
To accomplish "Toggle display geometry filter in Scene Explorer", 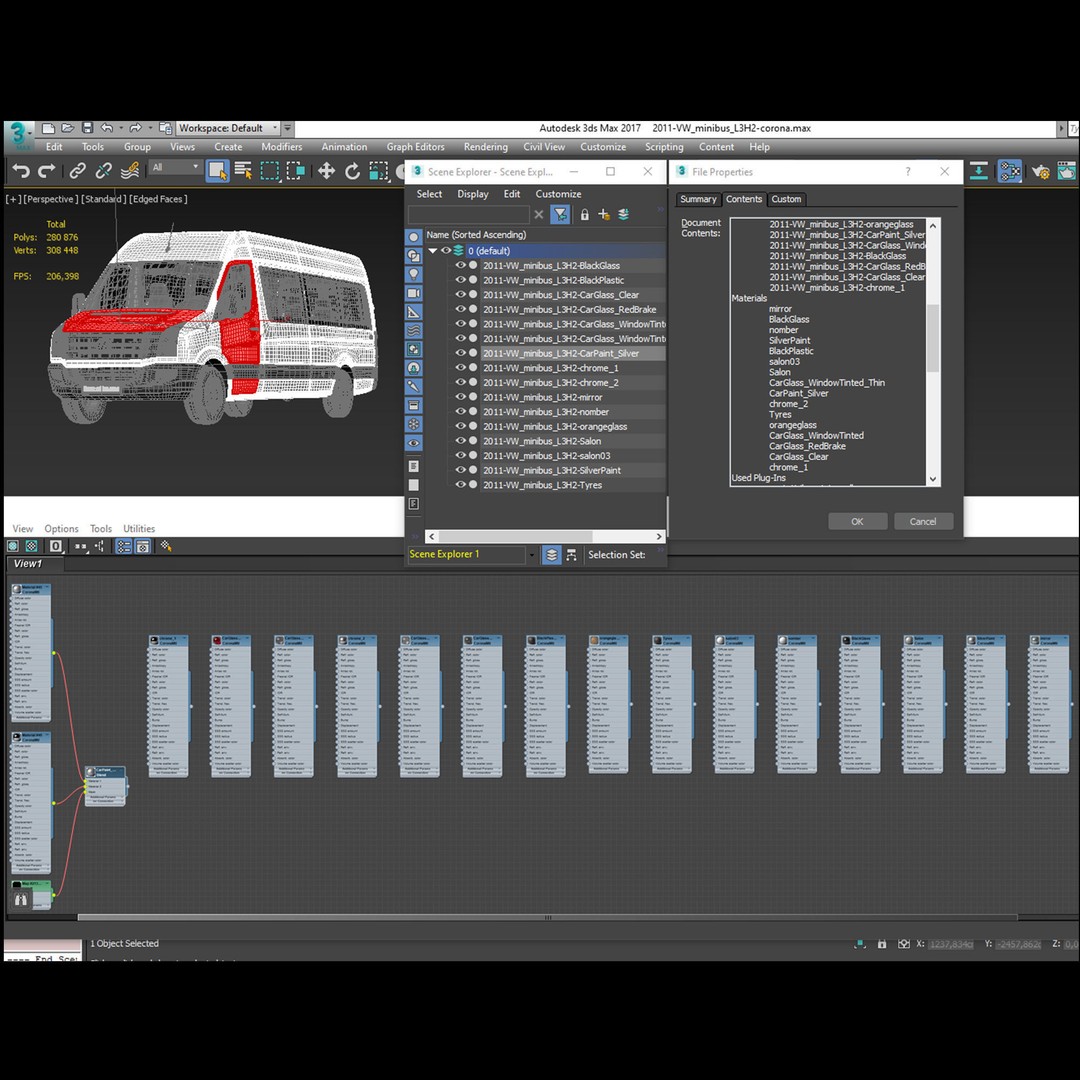I will tap(413, 237).
